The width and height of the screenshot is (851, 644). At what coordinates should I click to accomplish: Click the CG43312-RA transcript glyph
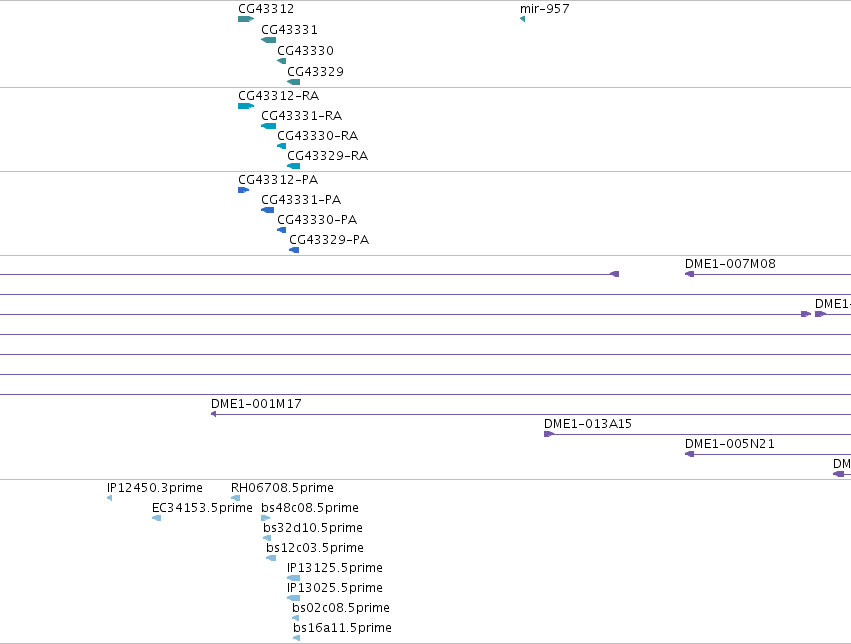tap(246, 106)
